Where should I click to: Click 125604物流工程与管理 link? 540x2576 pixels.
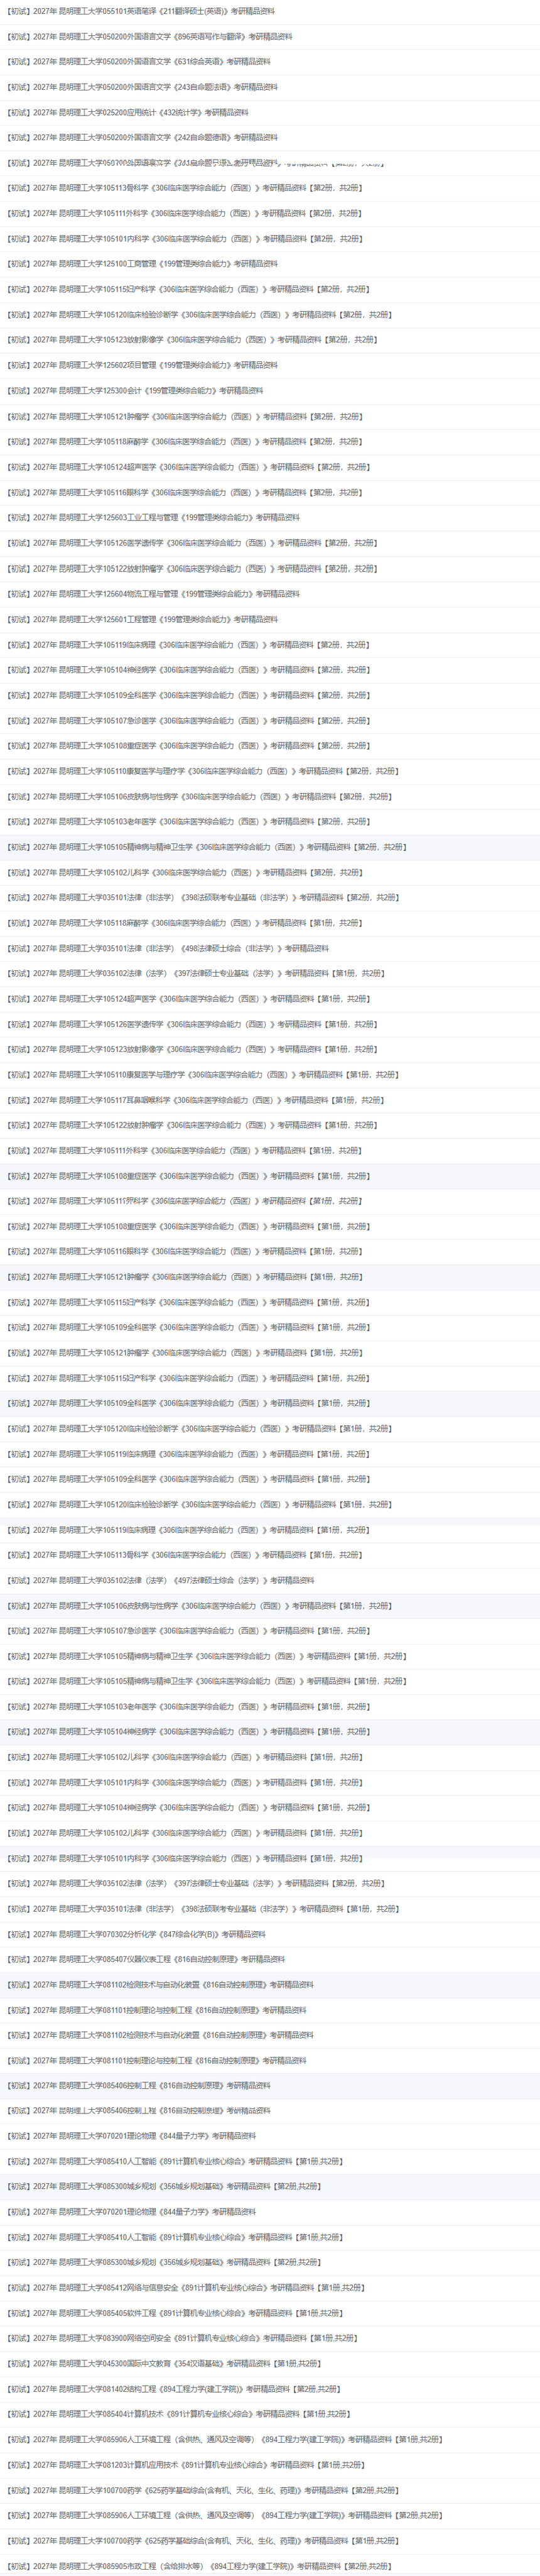(154, 594)
